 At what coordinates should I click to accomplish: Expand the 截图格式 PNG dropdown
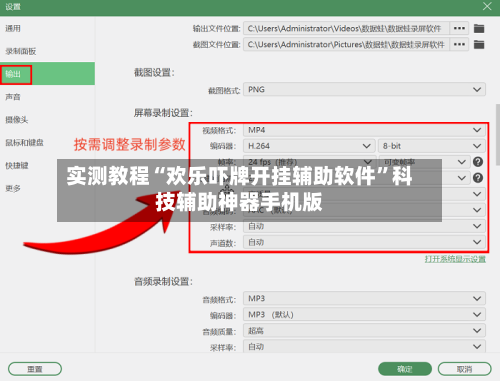click(x=364, y=90)
